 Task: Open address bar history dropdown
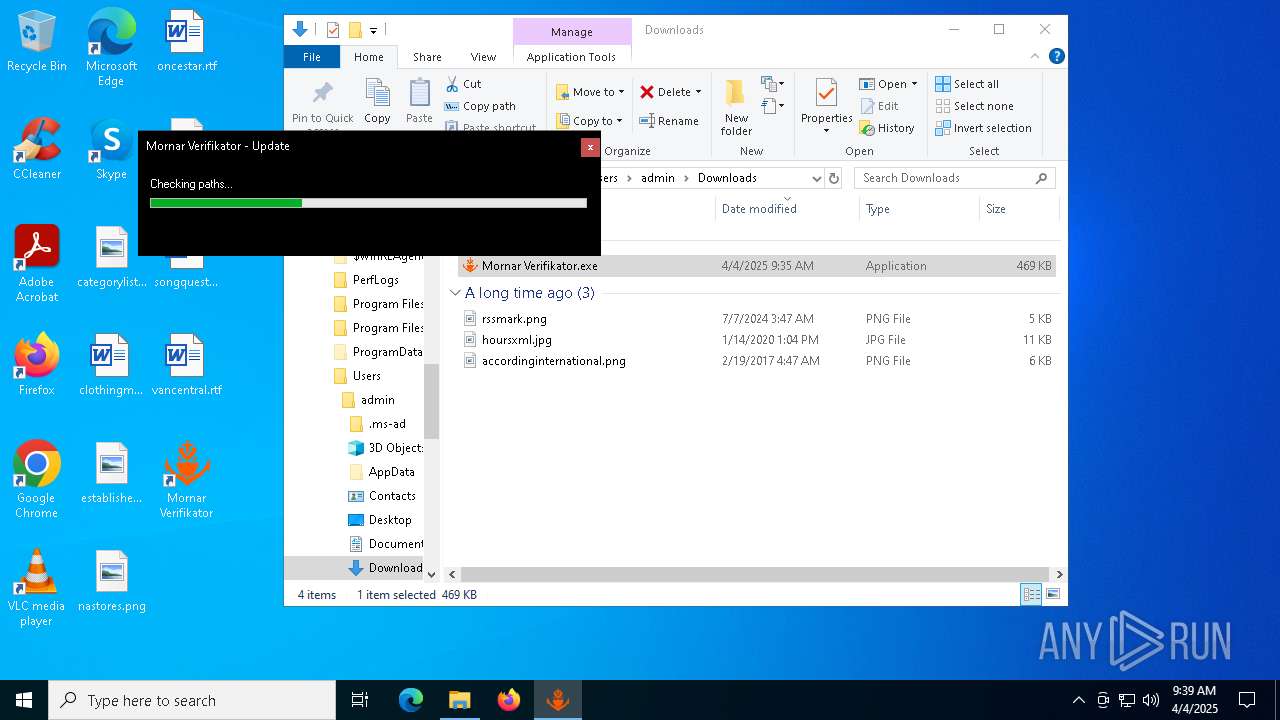[816, 178]
